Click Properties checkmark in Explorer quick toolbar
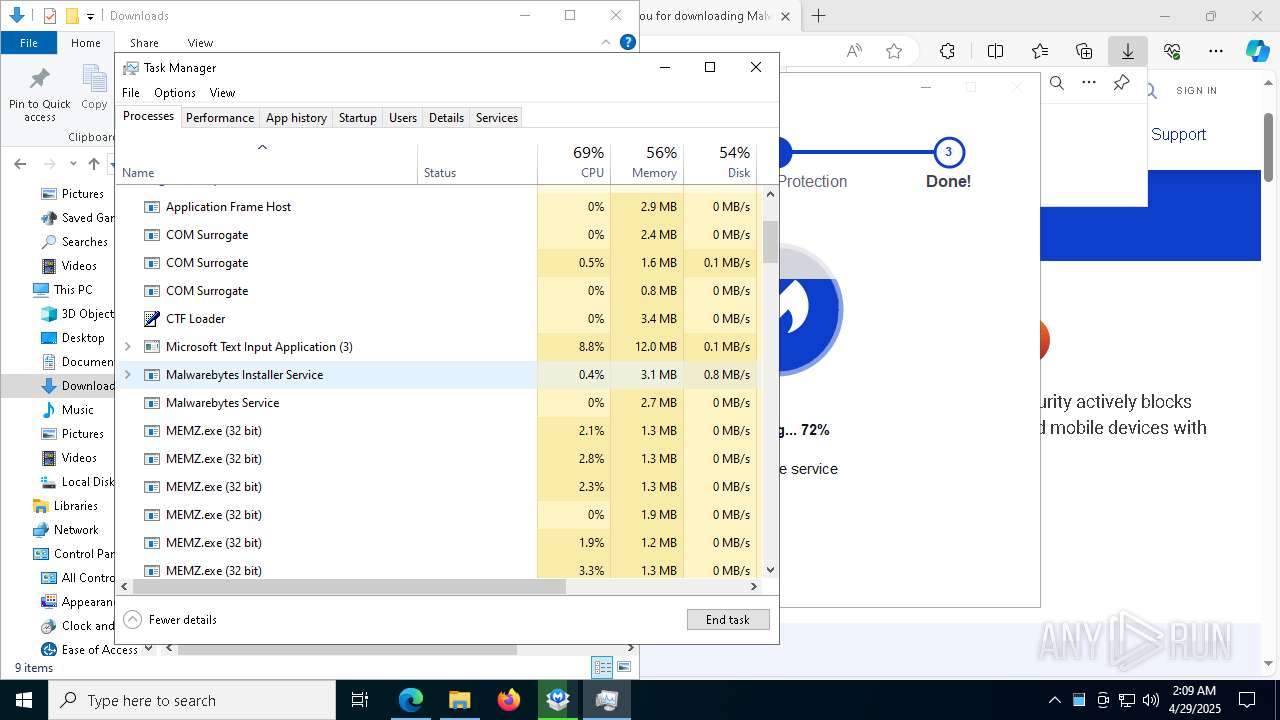 (x=49, y=15)
